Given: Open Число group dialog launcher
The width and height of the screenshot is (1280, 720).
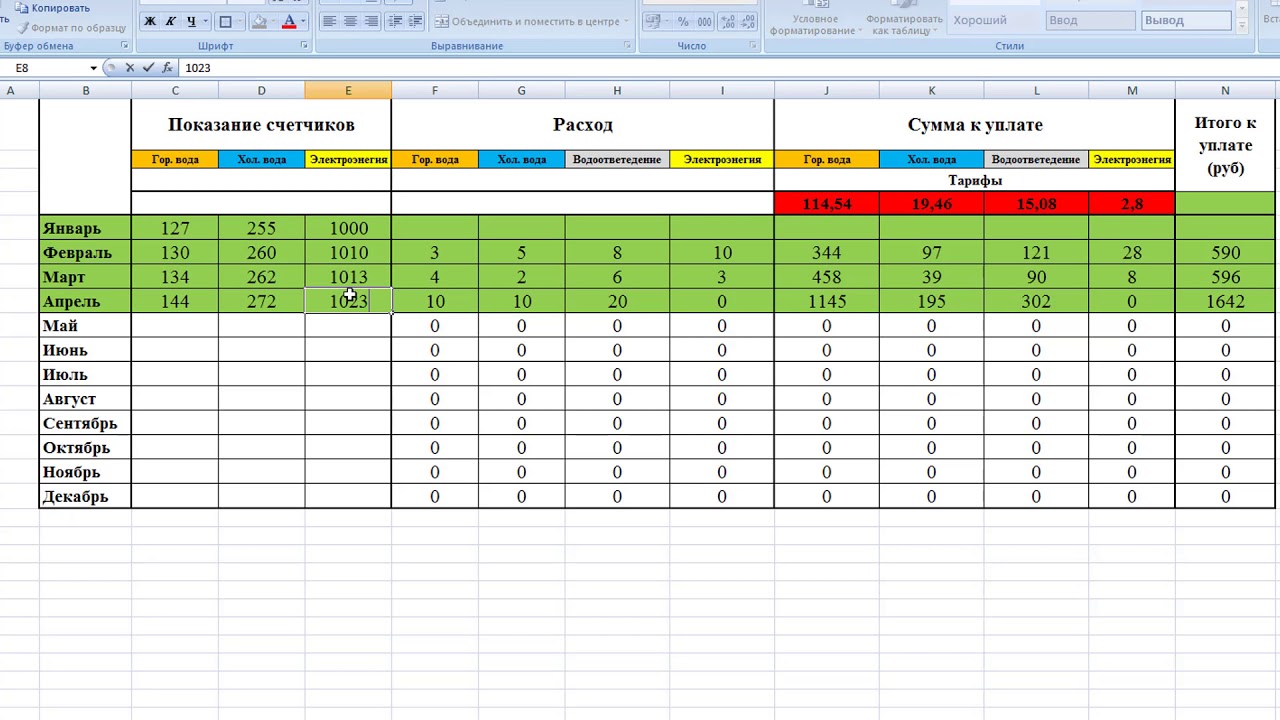Looking at the screenshot, I should (753, 46).
